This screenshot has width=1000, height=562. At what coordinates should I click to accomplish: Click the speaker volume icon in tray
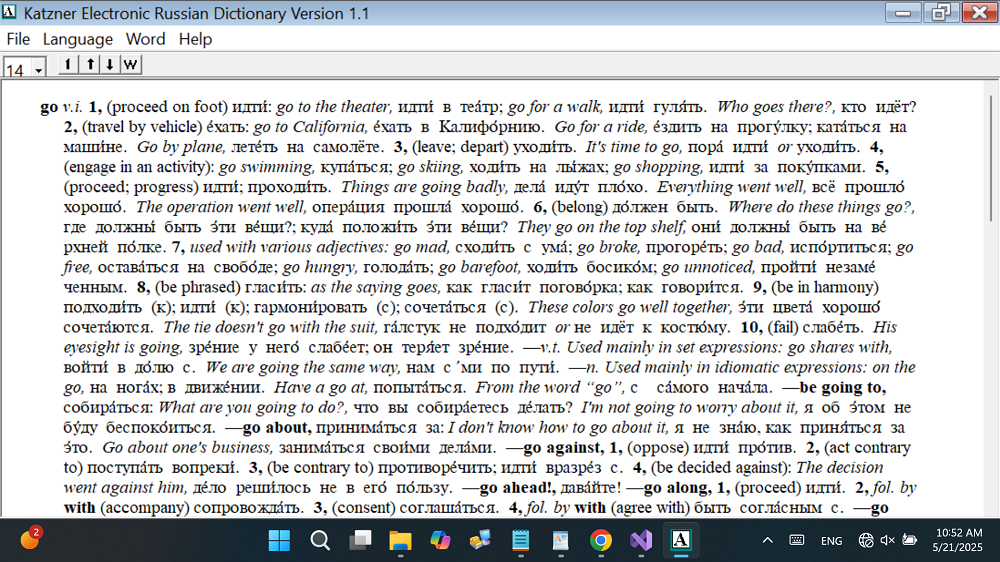[x=887, y=540]
